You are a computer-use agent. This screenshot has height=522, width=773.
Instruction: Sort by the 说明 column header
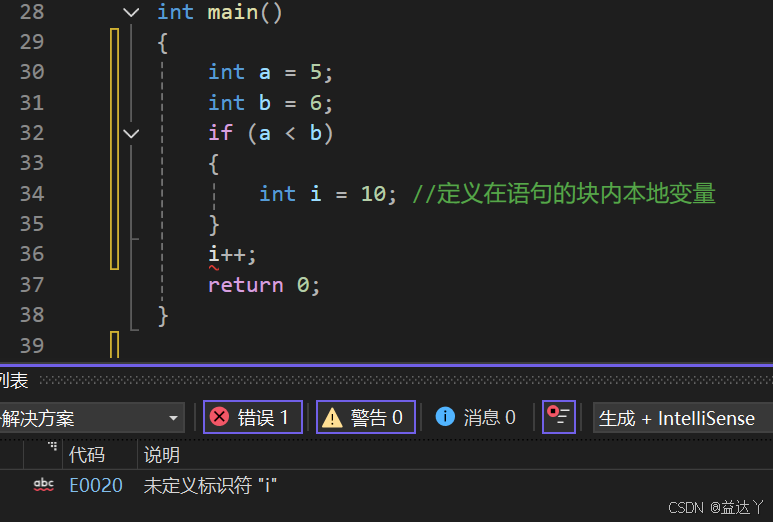(x=162, y=454)
